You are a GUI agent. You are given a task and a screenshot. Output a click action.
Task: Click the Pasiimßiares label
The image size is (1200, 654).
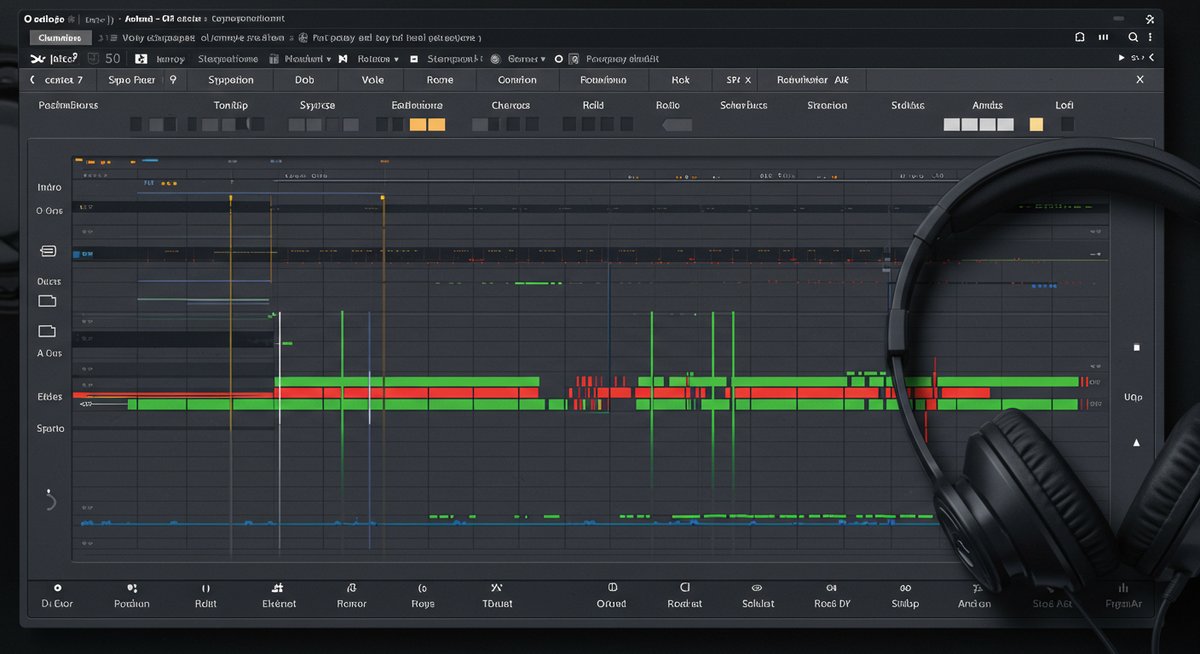coord(69,105)
